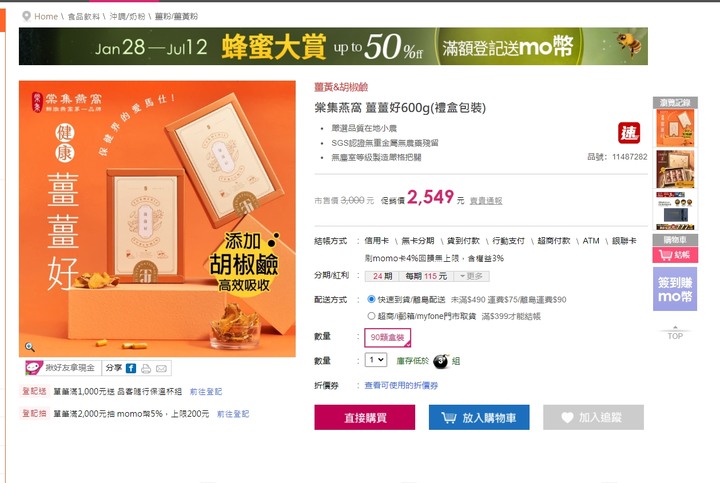Image resolution: width=720 pixels, height=483 pixels.
Task: Share product via Facebook icon
Action: [x=131, y=368]
